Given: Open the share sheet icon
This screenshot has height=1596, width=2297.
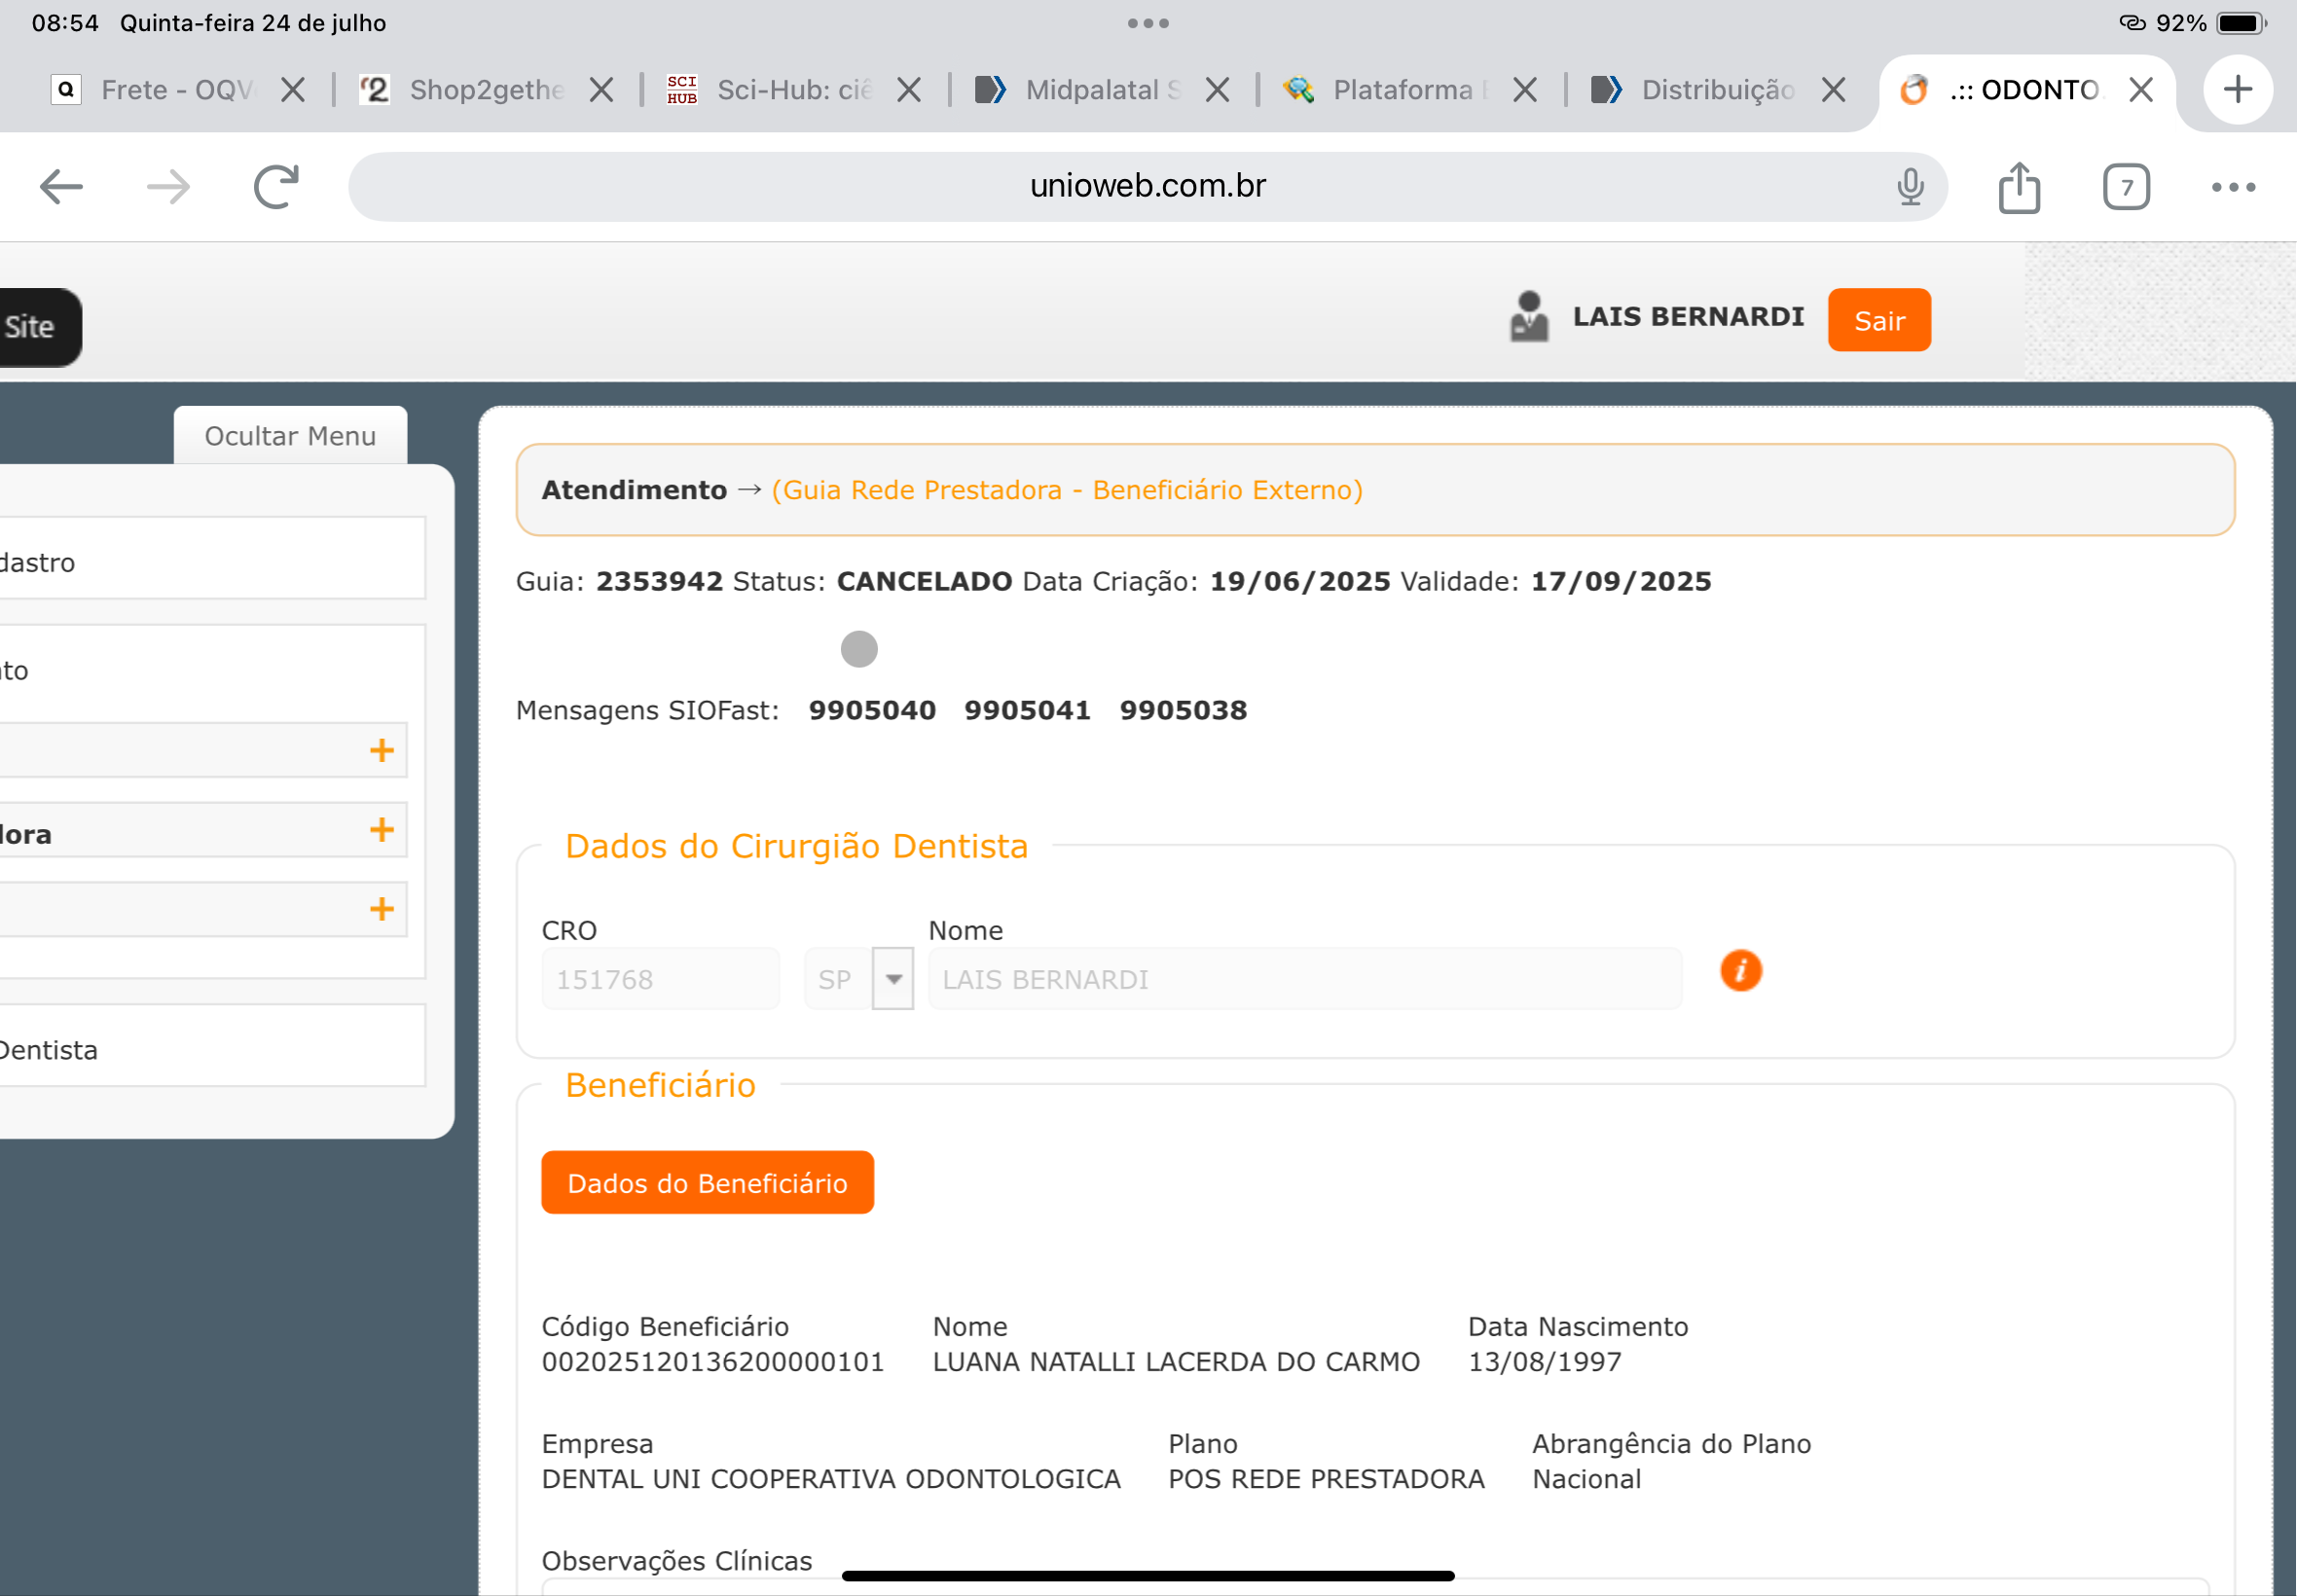Looking at the screenshot, I should [2019, 187].
